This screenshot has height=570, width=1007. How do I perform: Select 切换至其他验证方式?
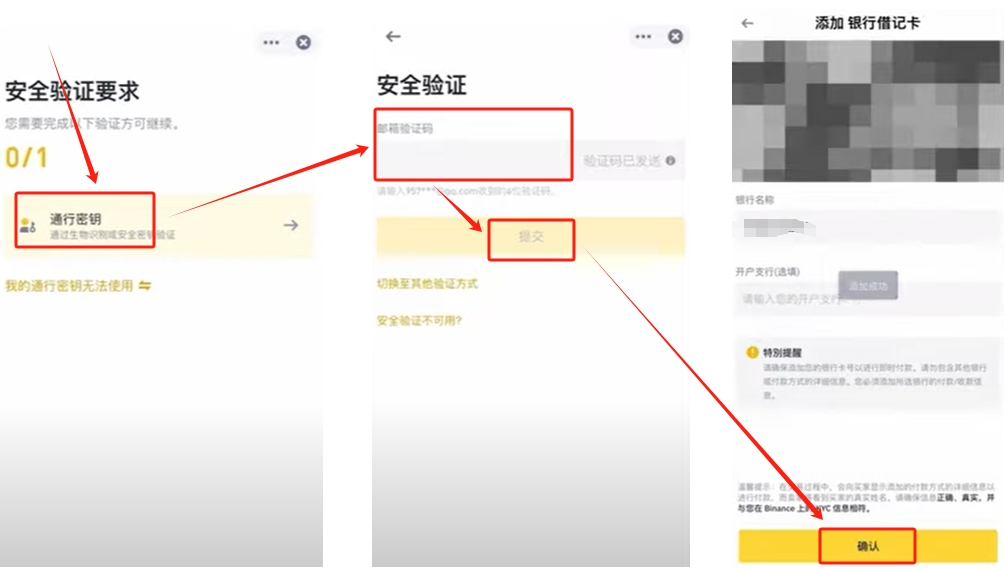point(427,284)
